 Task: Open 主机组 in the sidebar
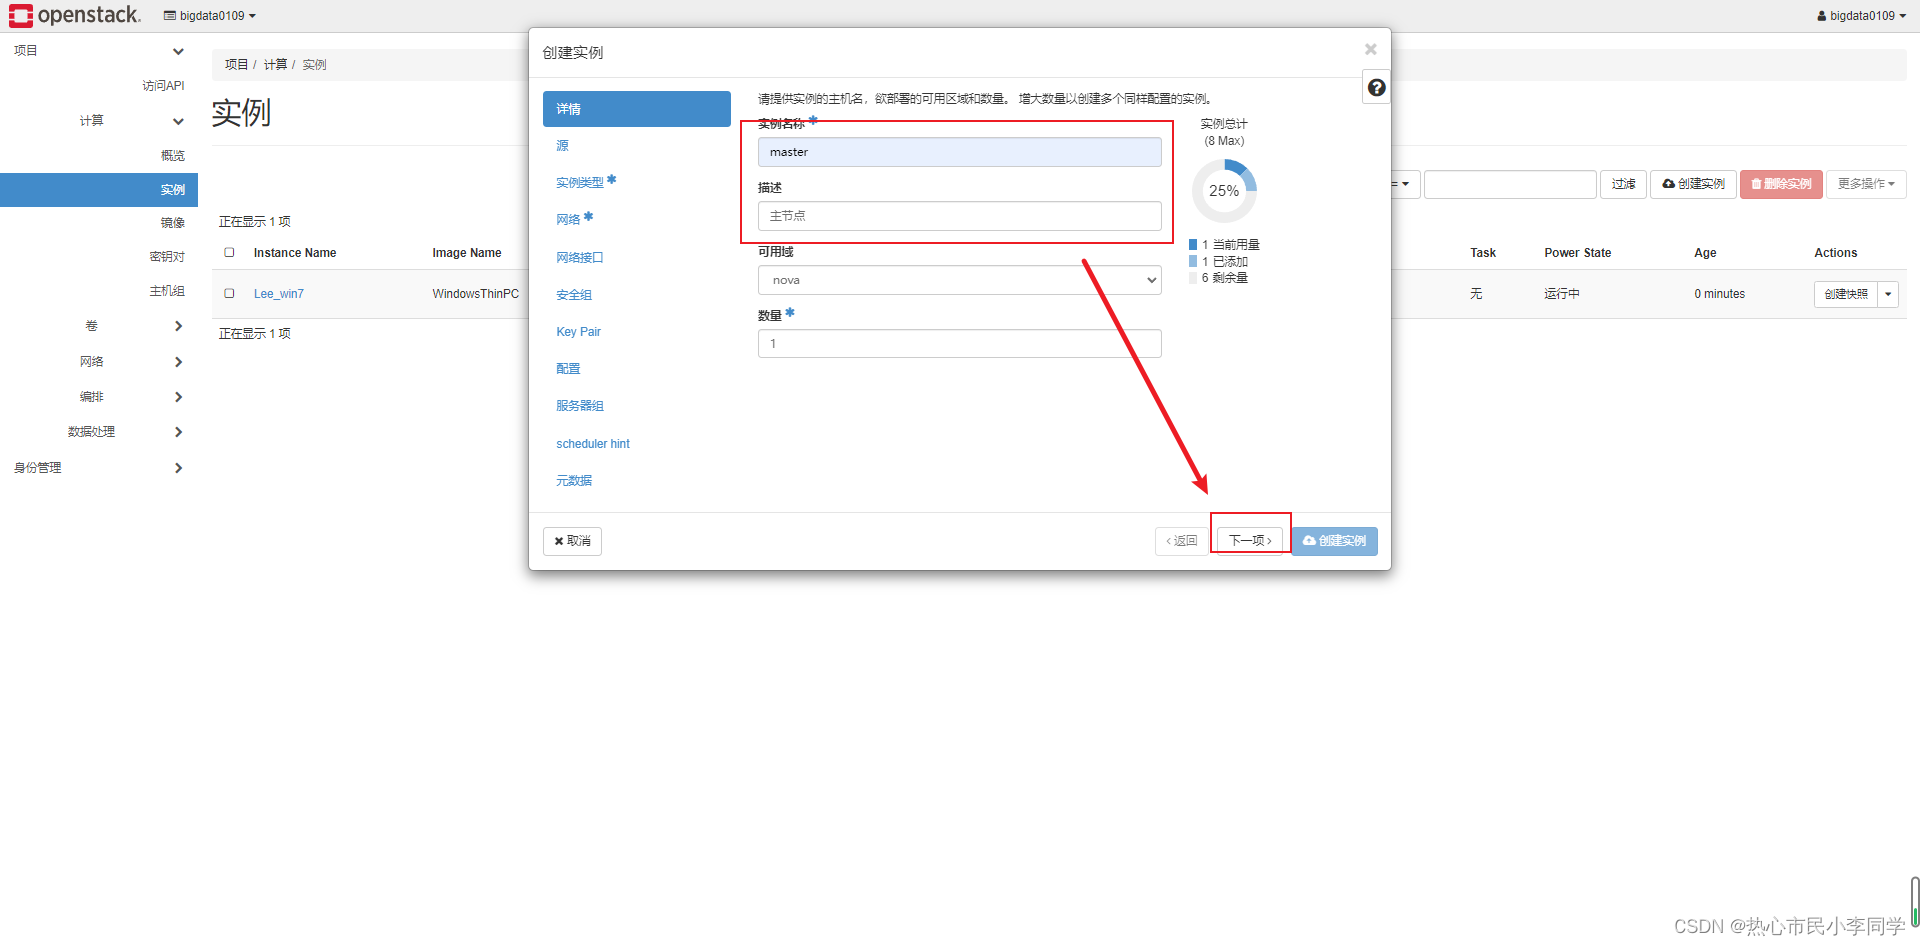pyautogui.click(x=167, y=291)
